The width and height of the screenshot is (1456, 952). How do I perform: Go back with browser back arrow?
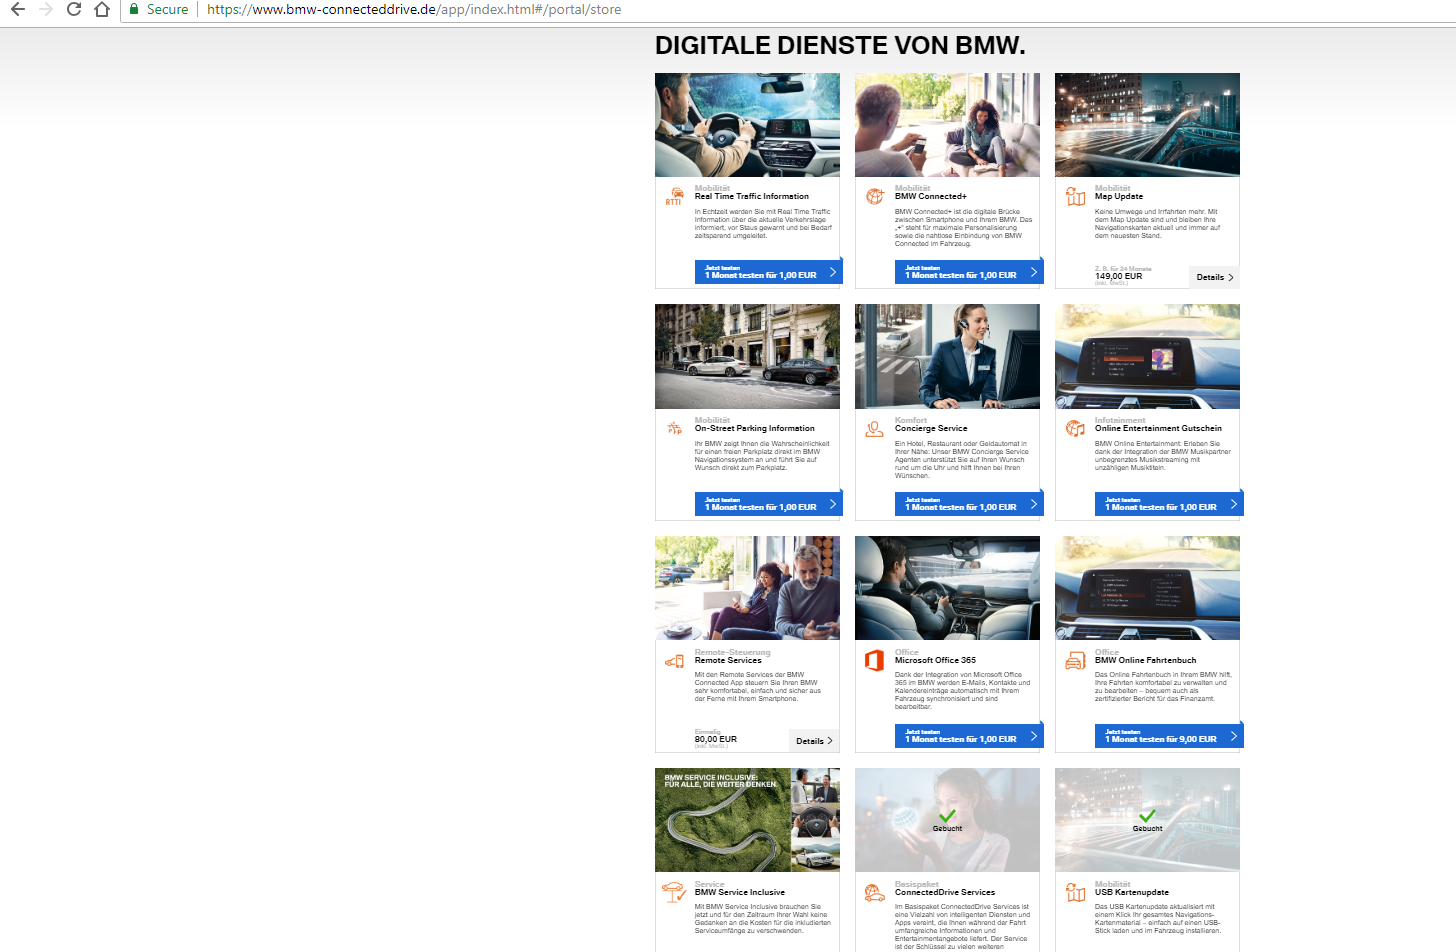[18, 9]
